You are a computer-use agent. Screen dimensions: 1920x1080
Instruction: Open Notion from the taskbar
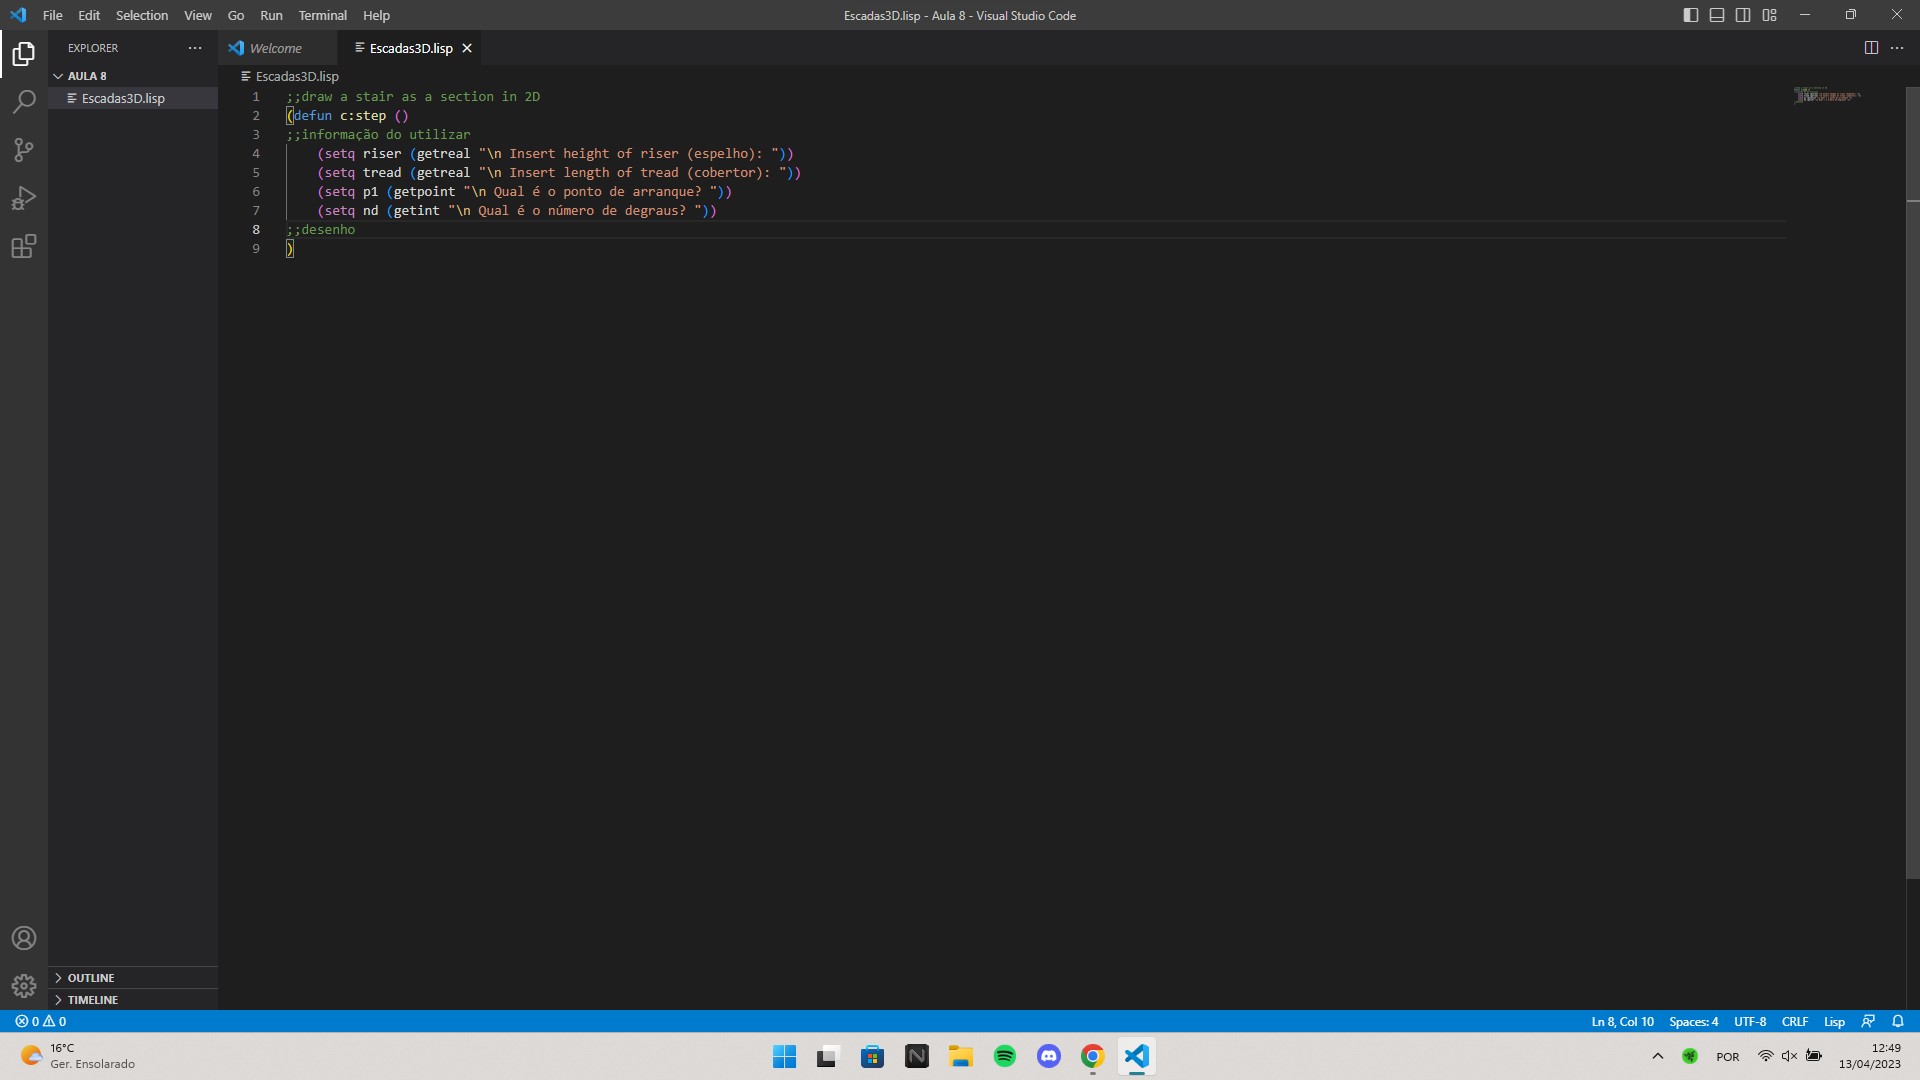click(917, 1056)
